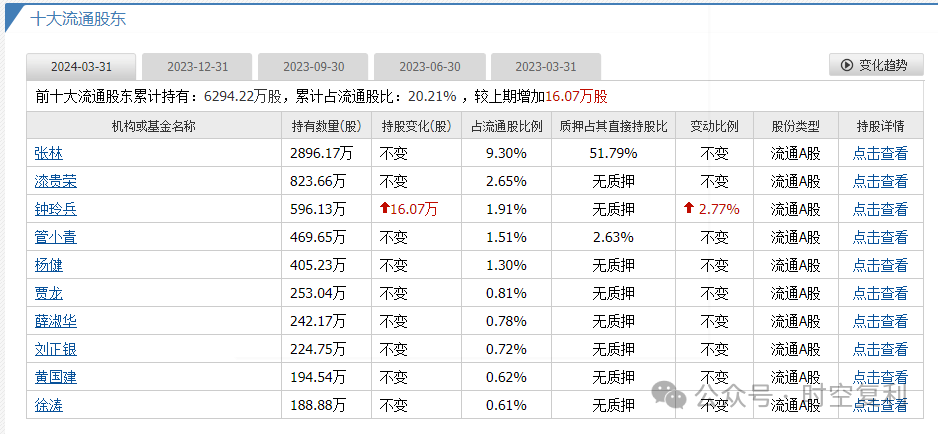Click the 20.21% cumulative ratio text
This screenshot has height=434, width=938.
434,96
